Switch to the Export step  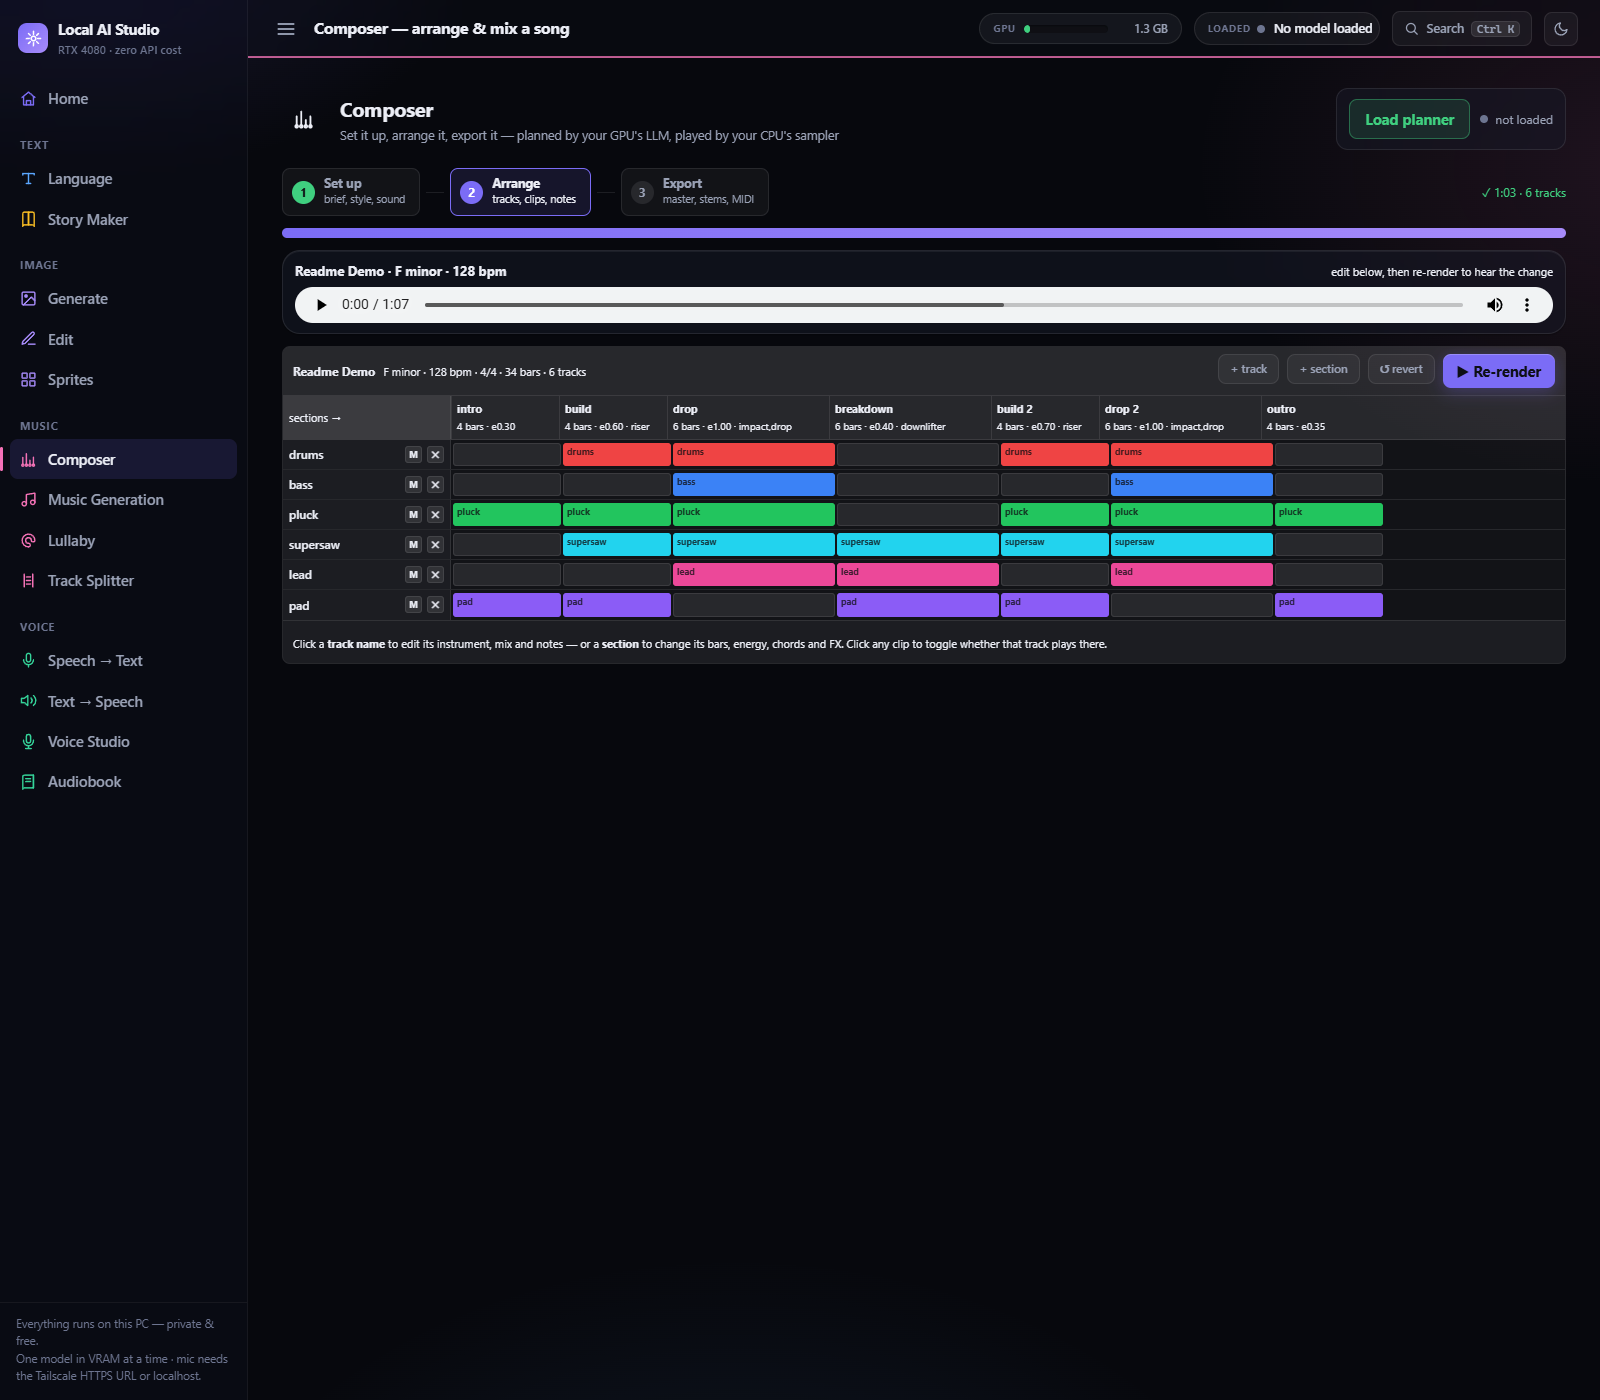(x=695, y=192)
